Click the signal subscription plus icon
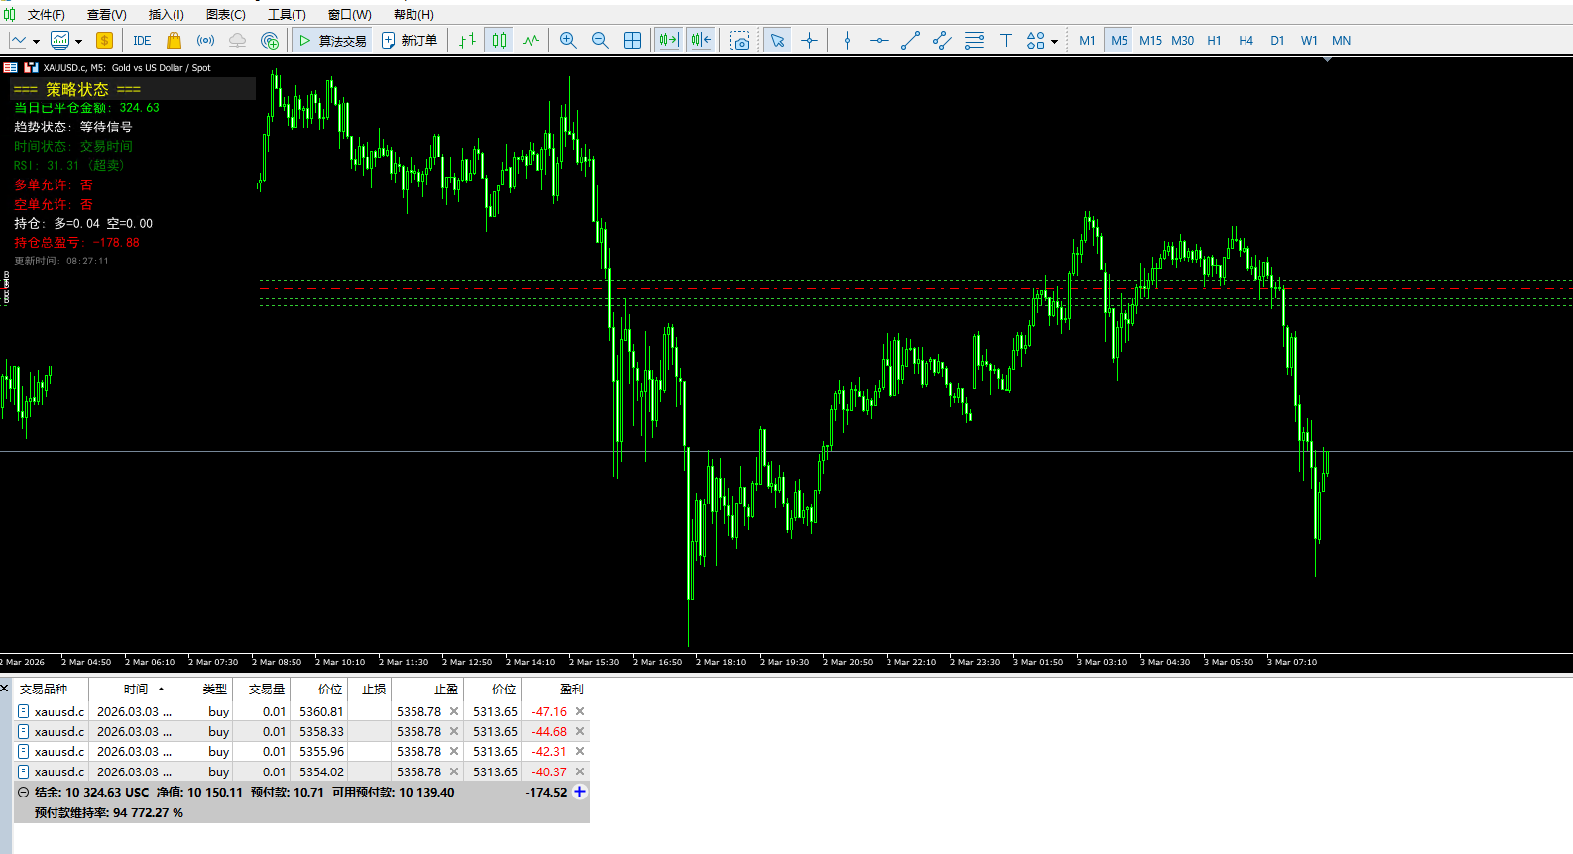Screen dimensions: 1573x854 click(269, 40)
